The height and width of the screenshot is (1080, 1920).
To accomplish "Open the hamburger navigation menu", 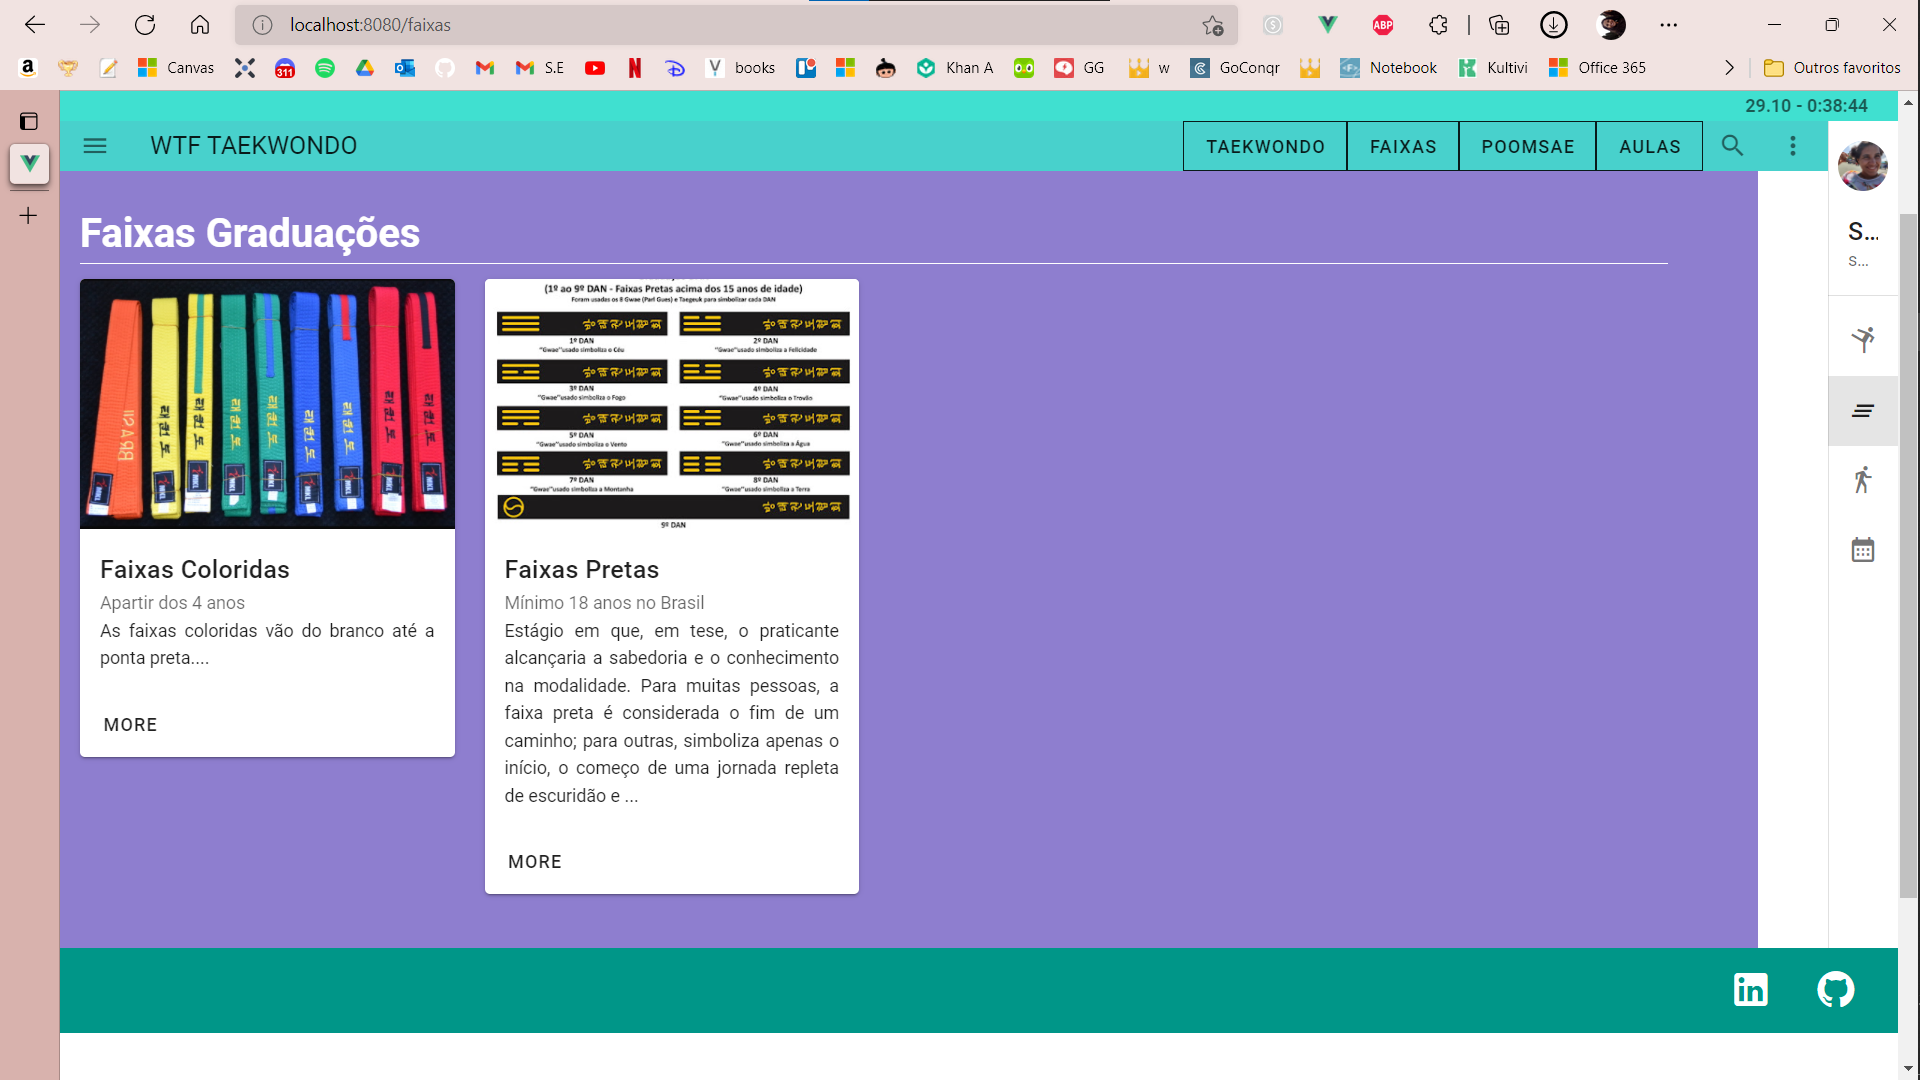I will coord(95,146).
